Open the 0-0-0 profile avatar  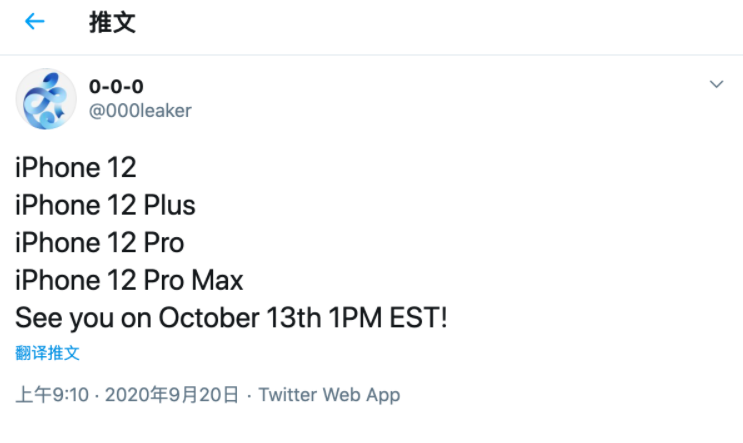coord(46,98)
